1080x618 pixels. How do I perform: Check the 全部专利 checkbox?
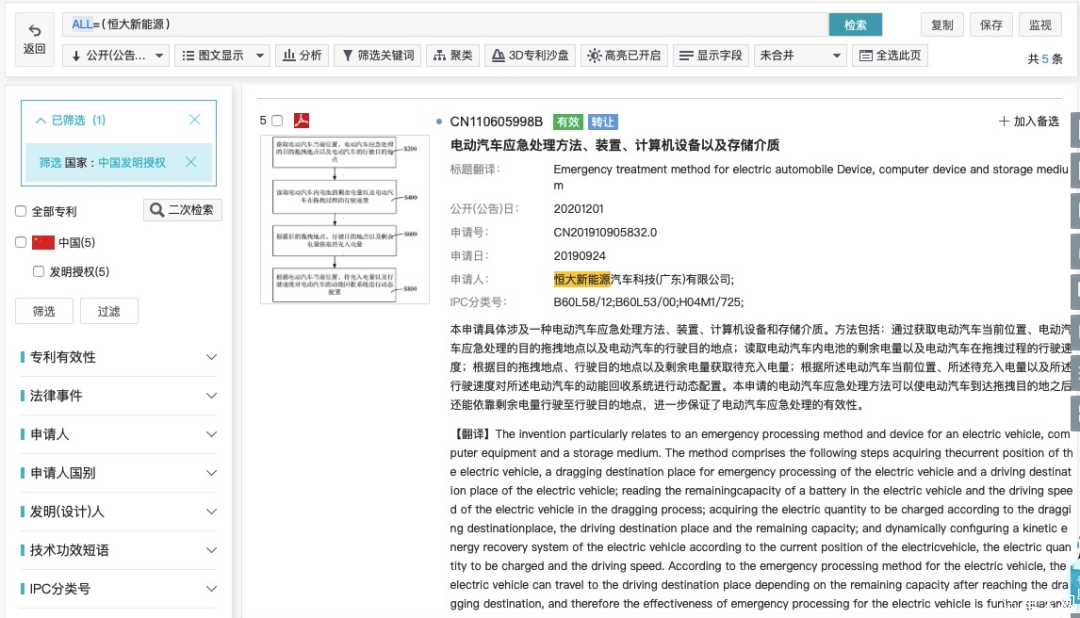pyautogui.click(x=21, y=212)
